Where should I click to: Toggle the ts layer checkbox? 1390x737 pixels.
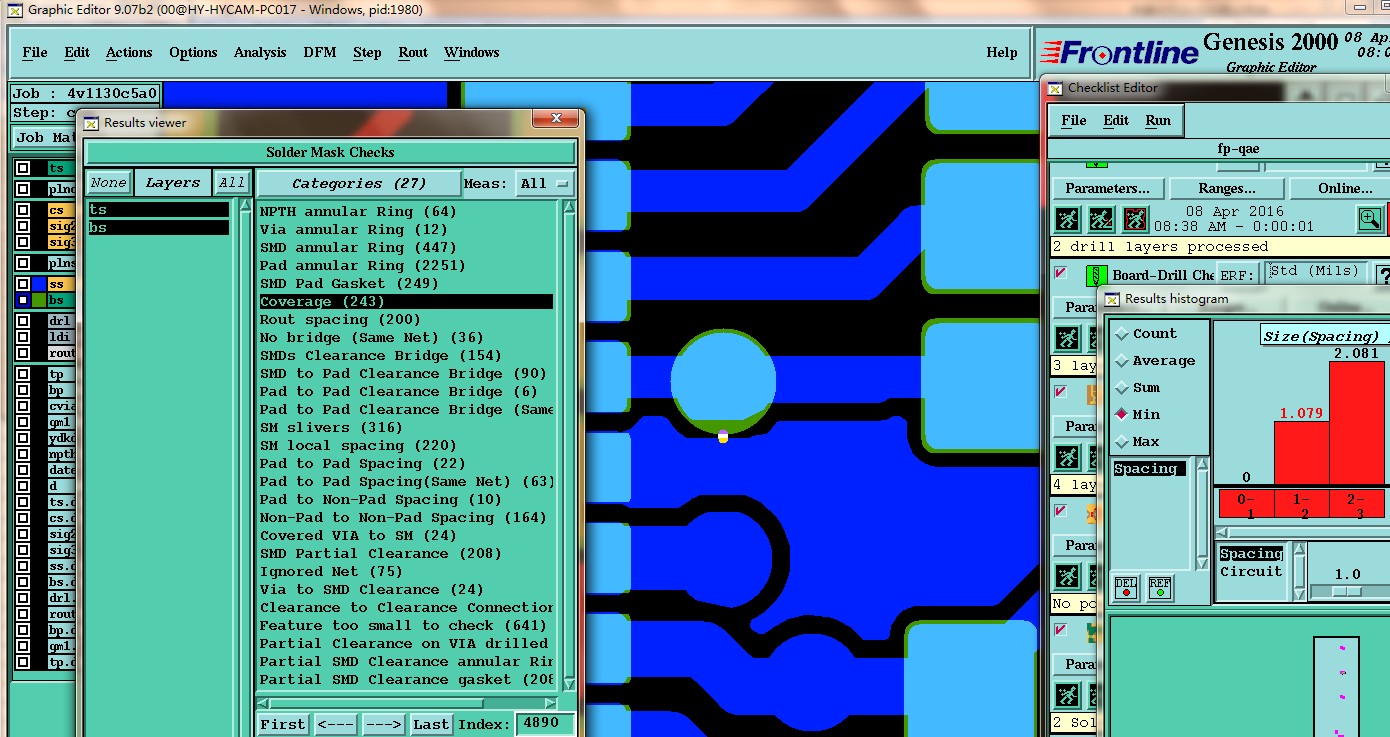[x=23, y=168]
